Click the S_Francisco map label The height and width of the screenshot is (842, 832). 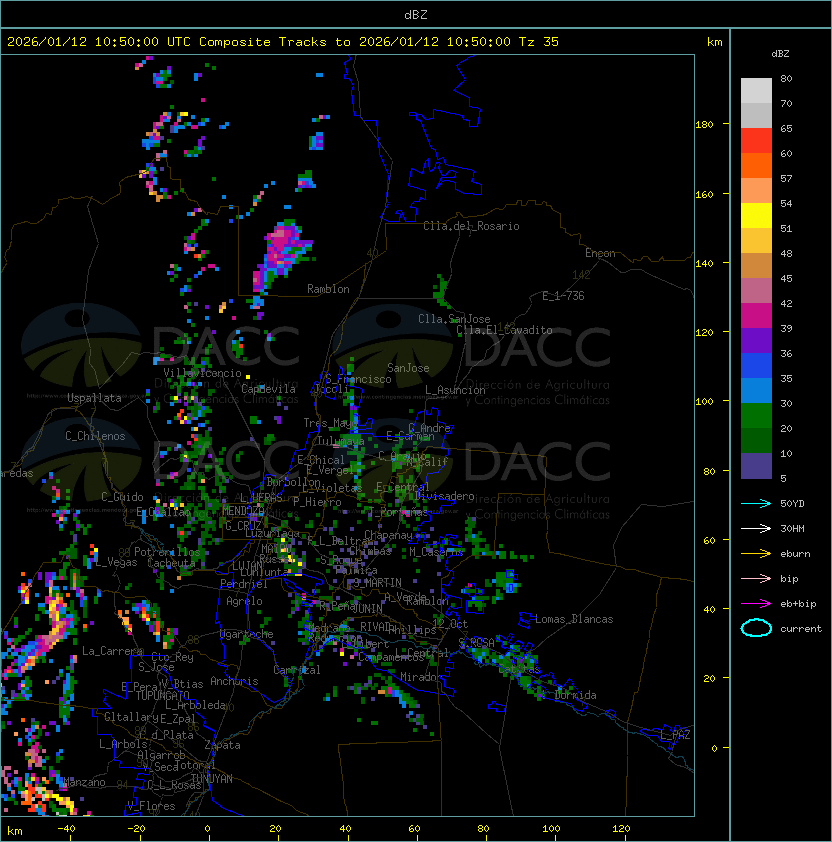click(x=358, y=379)
